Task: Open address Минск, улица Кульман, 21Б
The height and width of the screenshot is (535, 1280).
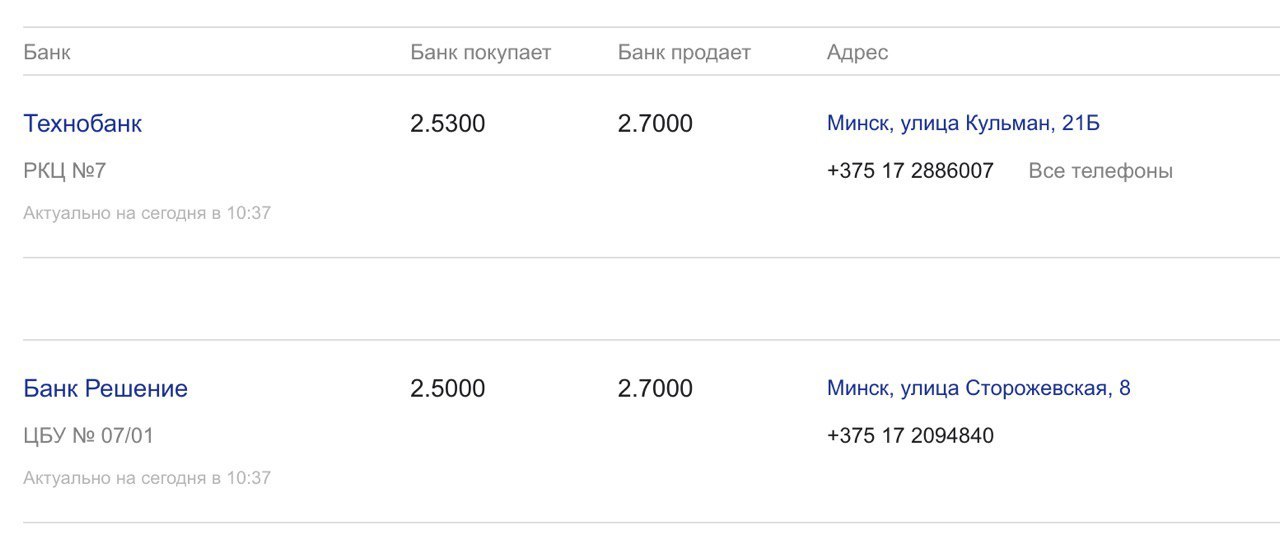Action: 963,124
